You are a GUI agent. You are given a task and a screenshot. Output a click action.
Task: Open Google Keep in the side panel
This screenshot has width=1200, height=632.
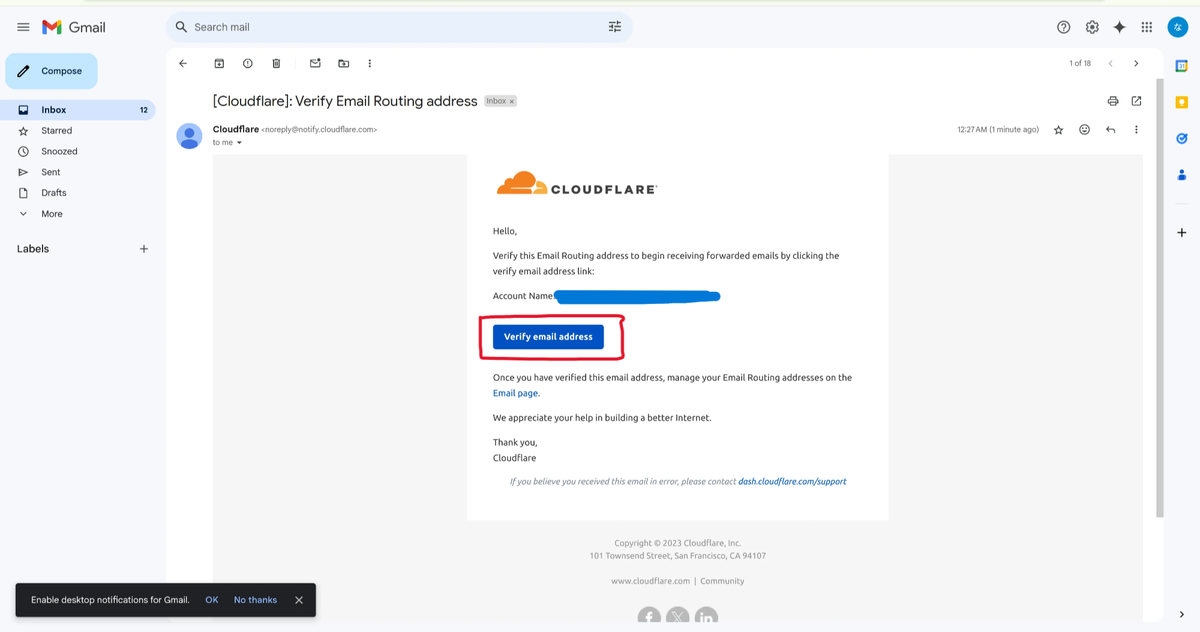pos(1181,102)
